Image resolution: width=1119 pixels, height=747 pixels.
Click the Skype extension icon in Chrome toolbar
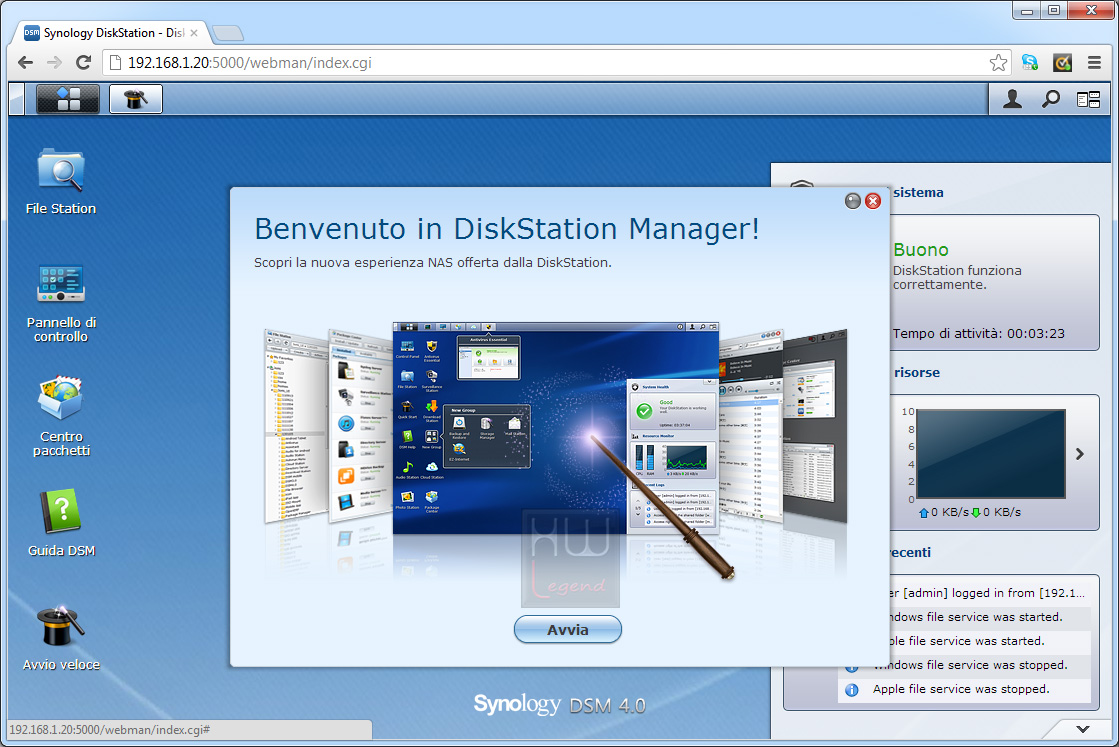(x=1030, y=63)
